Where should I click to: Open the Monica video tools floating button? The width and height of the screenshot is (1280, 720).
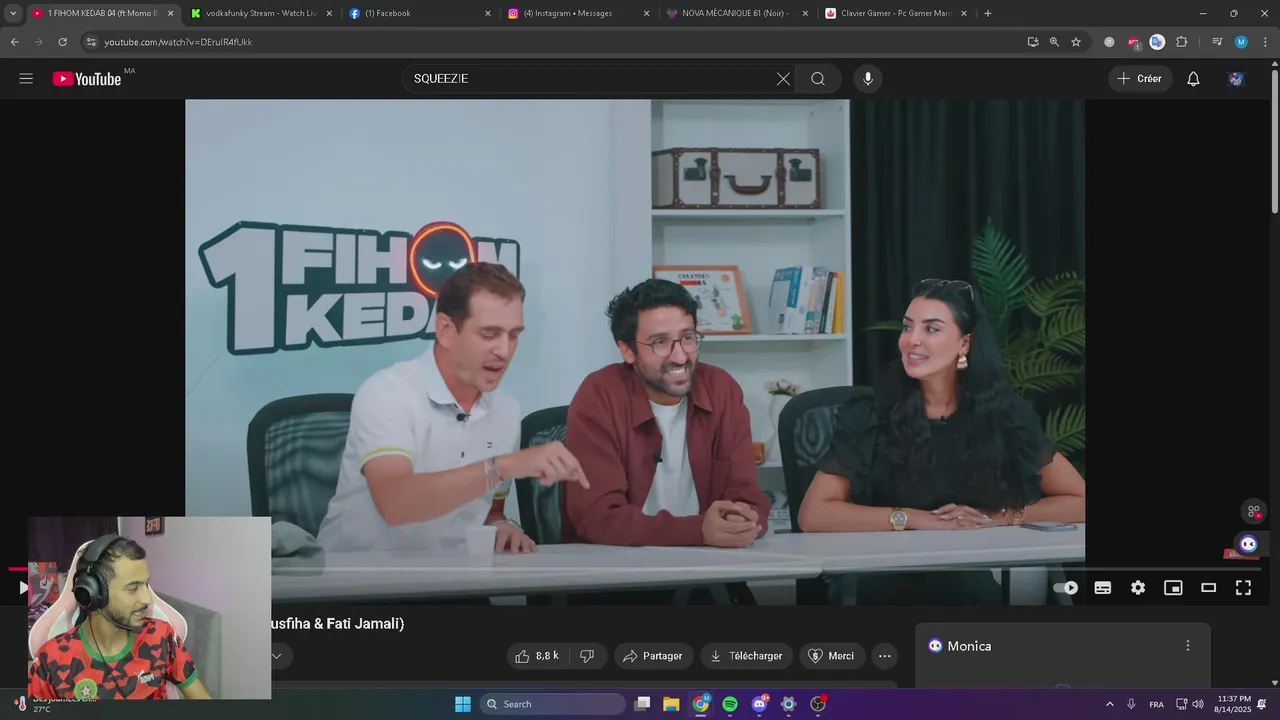coord(1253,511)
